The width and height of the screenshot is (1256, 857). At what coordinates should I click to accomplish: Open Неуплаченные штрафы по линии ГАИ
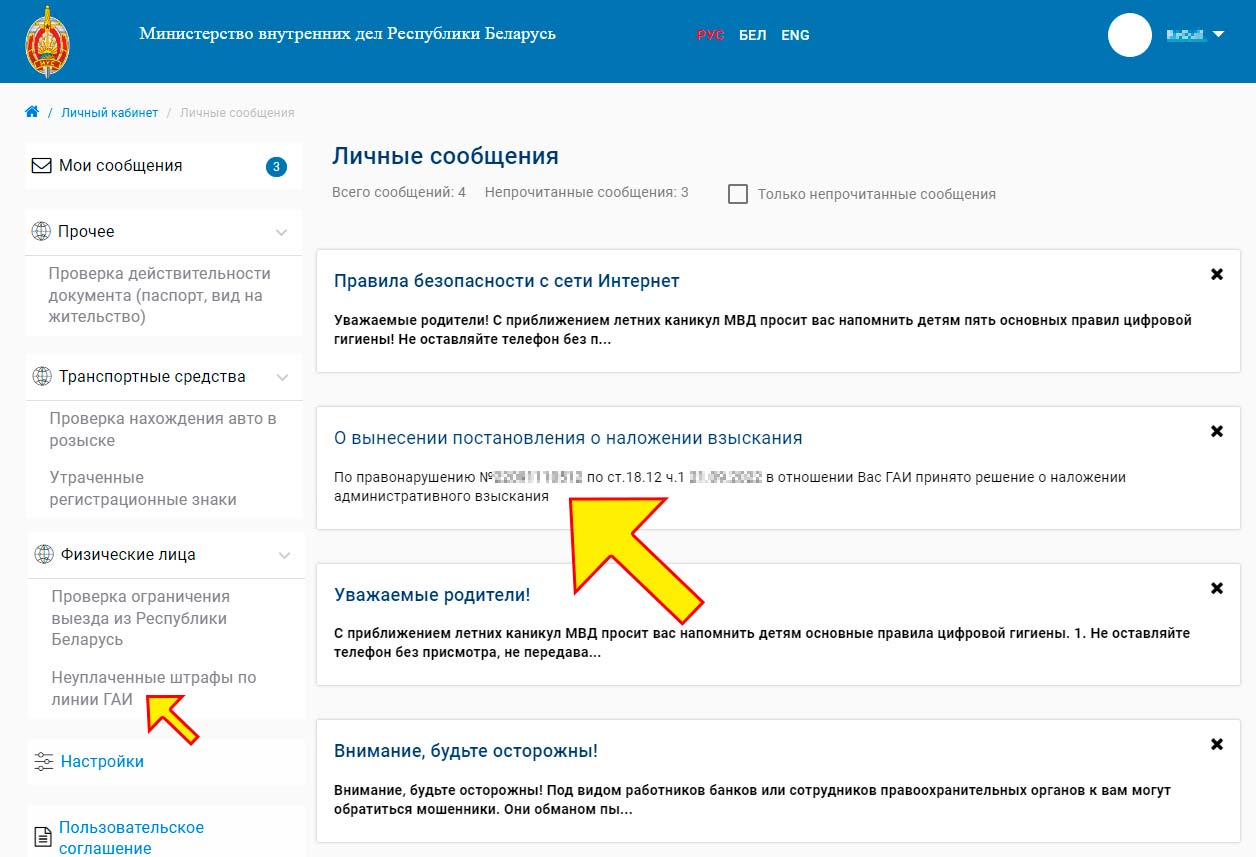[x=155, y=688]
